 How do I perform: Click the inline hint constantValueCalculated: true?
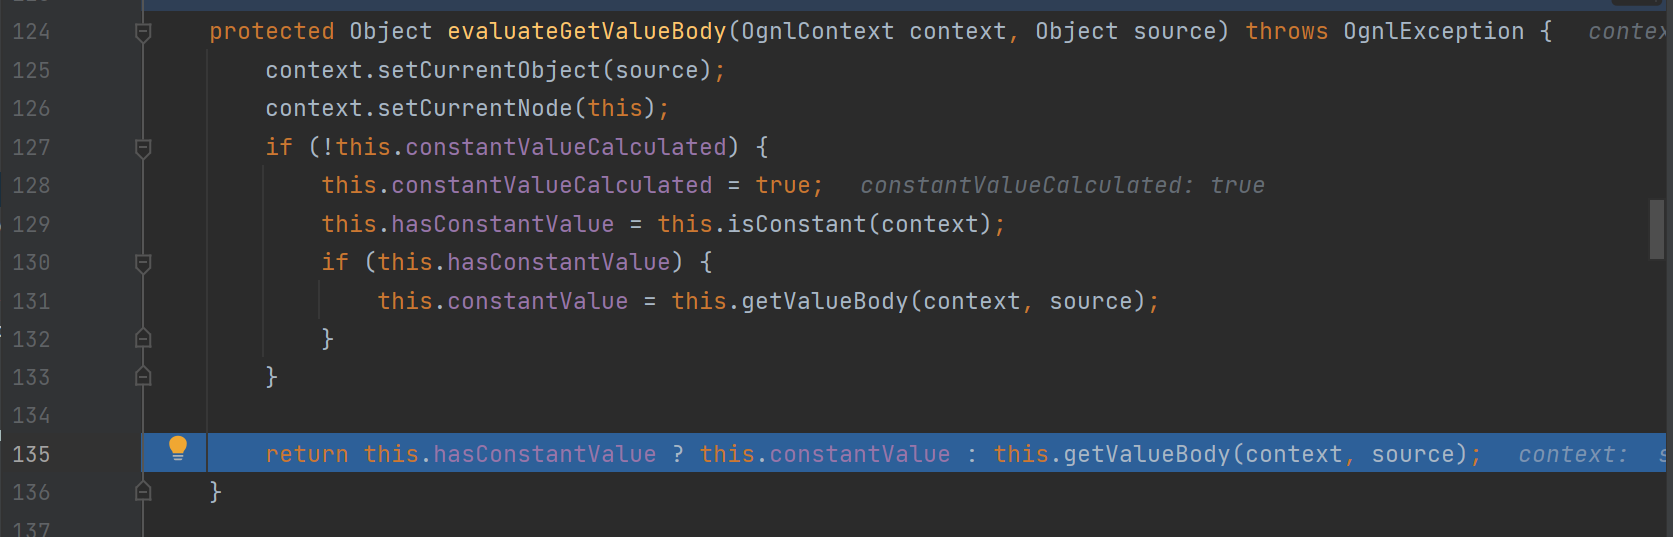1062,186
